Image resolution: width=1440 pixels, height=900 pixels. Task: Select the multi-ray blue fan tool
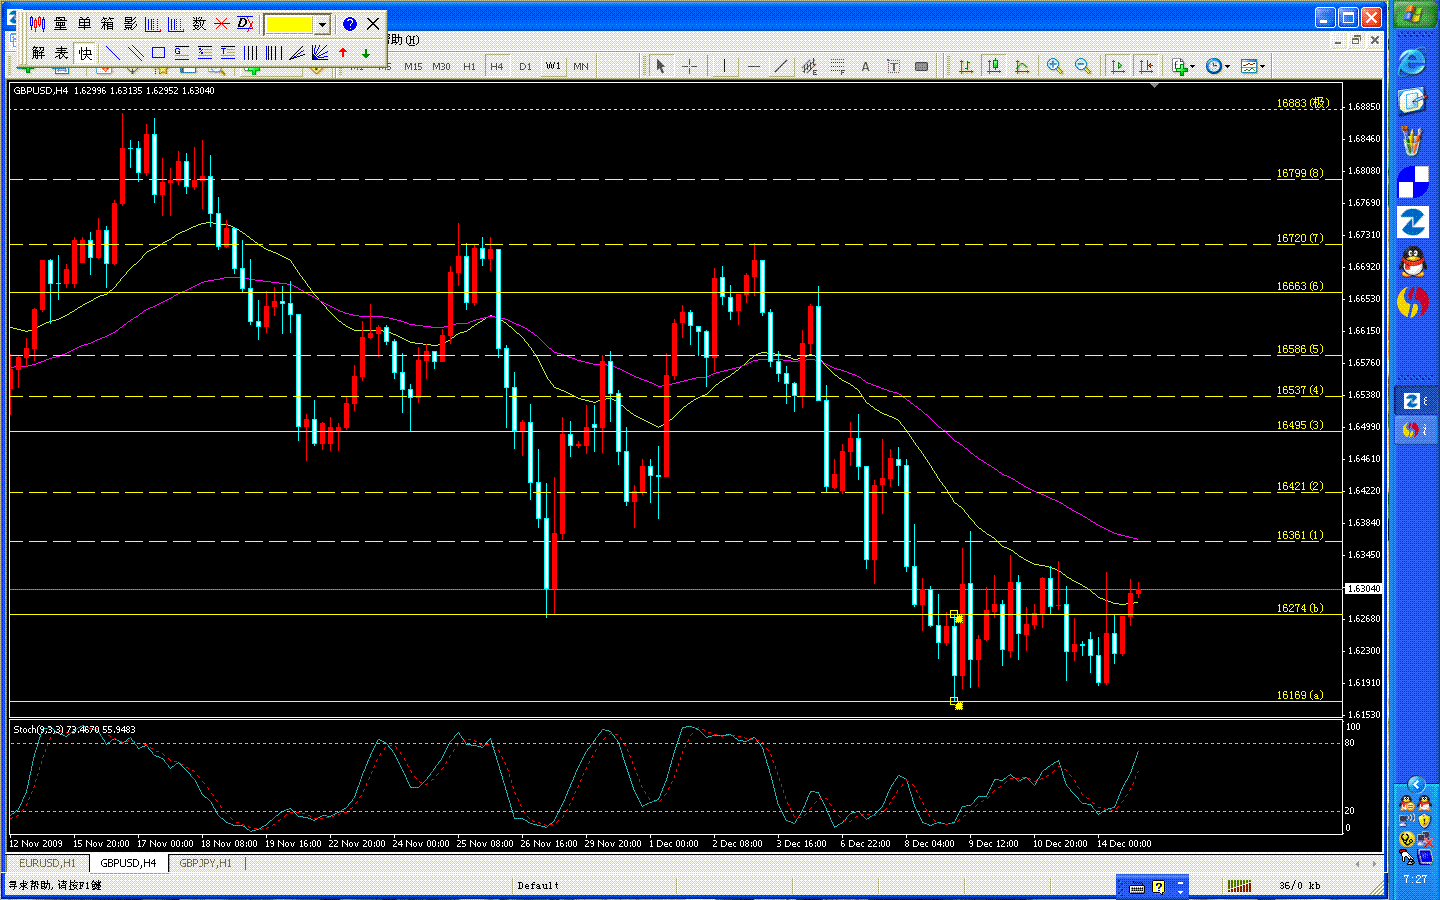pos(320,53)
